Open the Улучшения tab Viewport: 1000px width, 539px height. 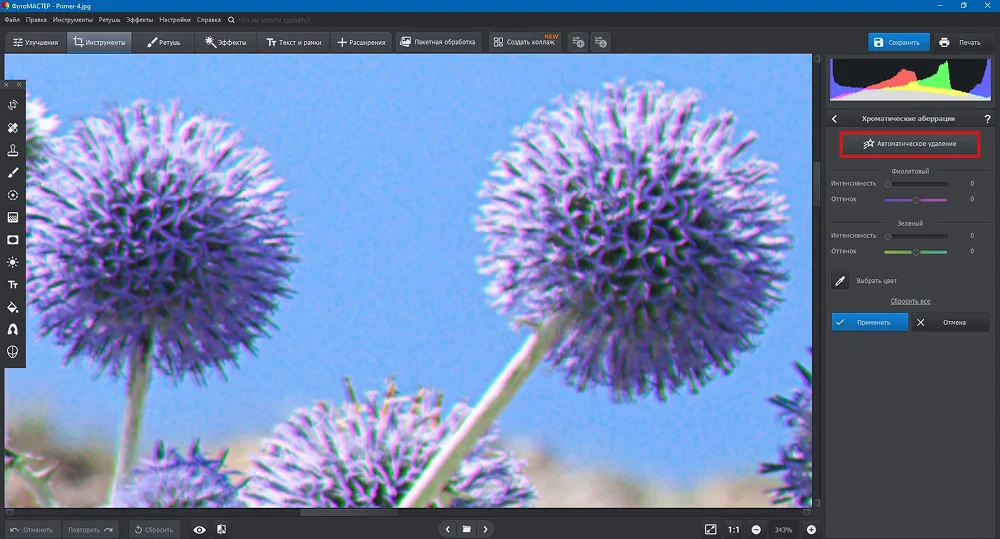point(36,42)
